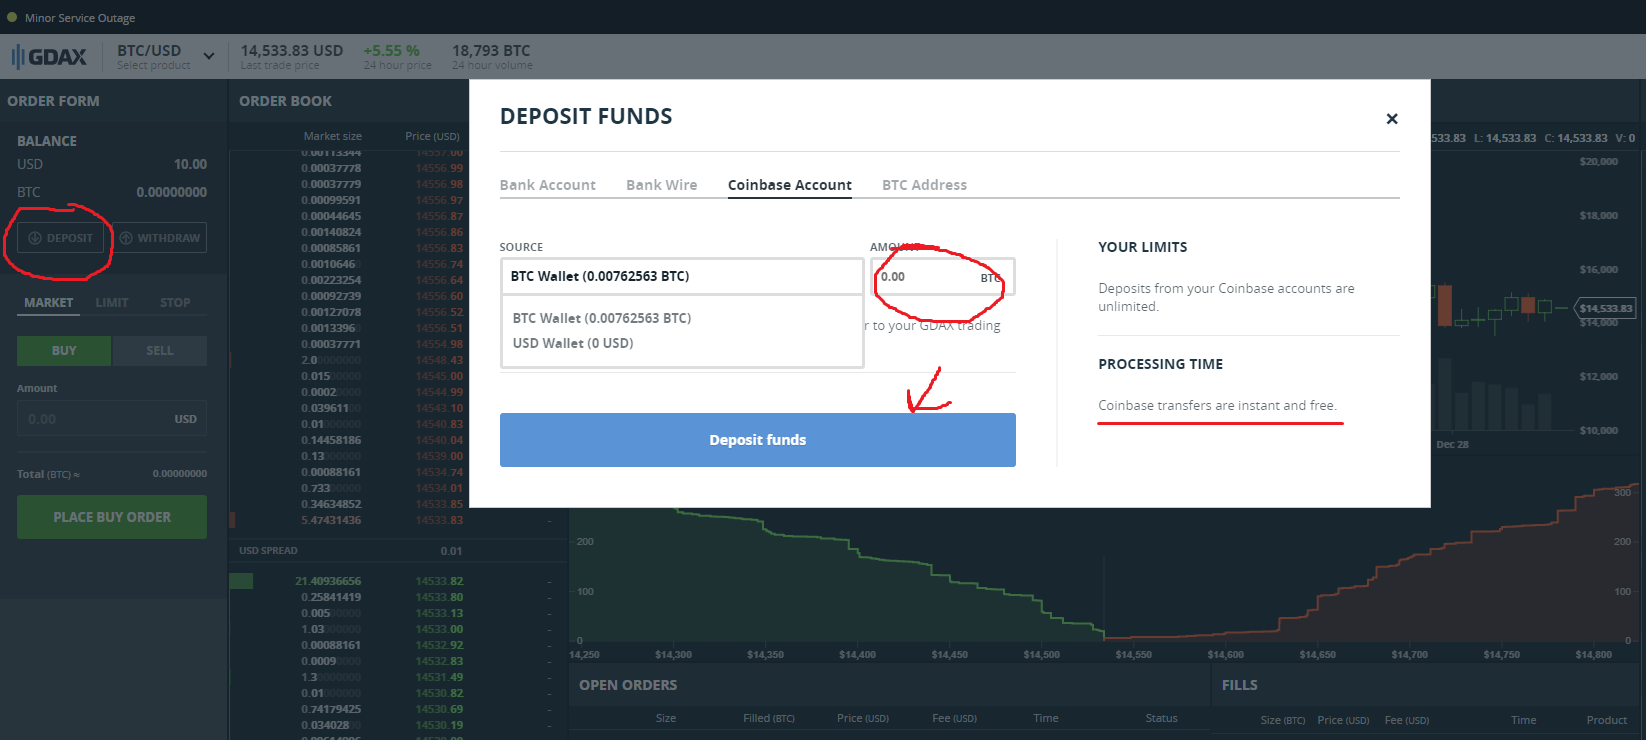Screen dimensions: 1646x740
Task: Focus the order form Amount USD field
Action: click(x=112, y=419)
